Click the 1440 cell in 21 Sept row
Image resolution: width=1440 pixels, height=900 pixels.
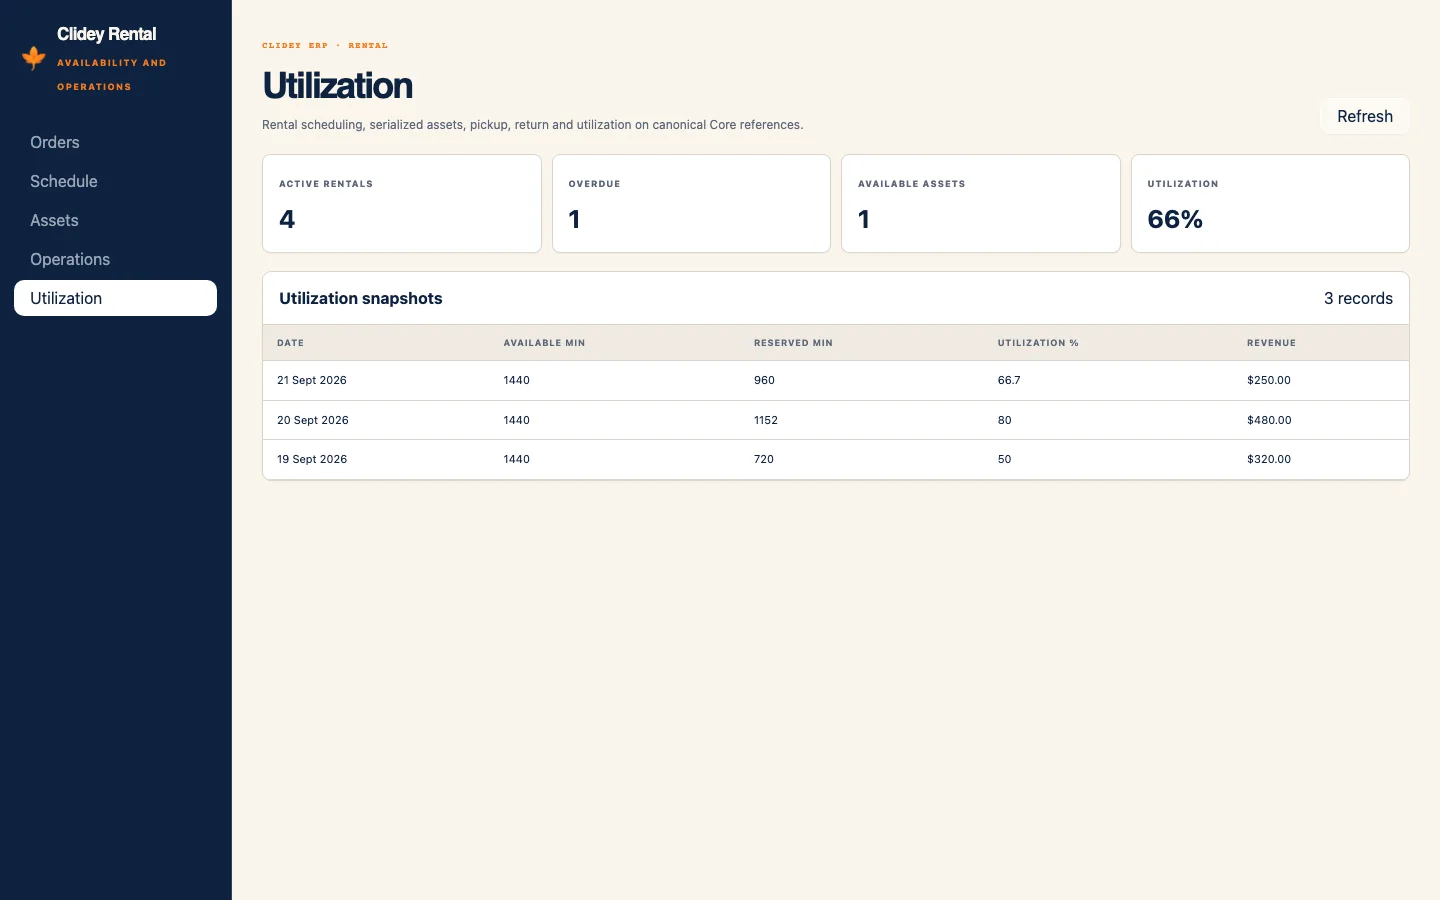click(x=517, y=380)
